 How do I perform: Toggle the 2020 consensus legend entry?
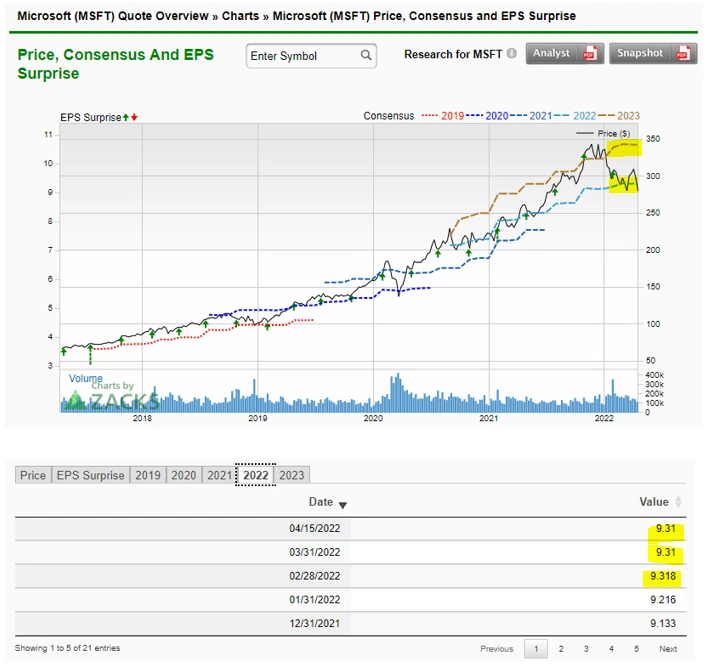pyautogui.click(x=487, y=116)
